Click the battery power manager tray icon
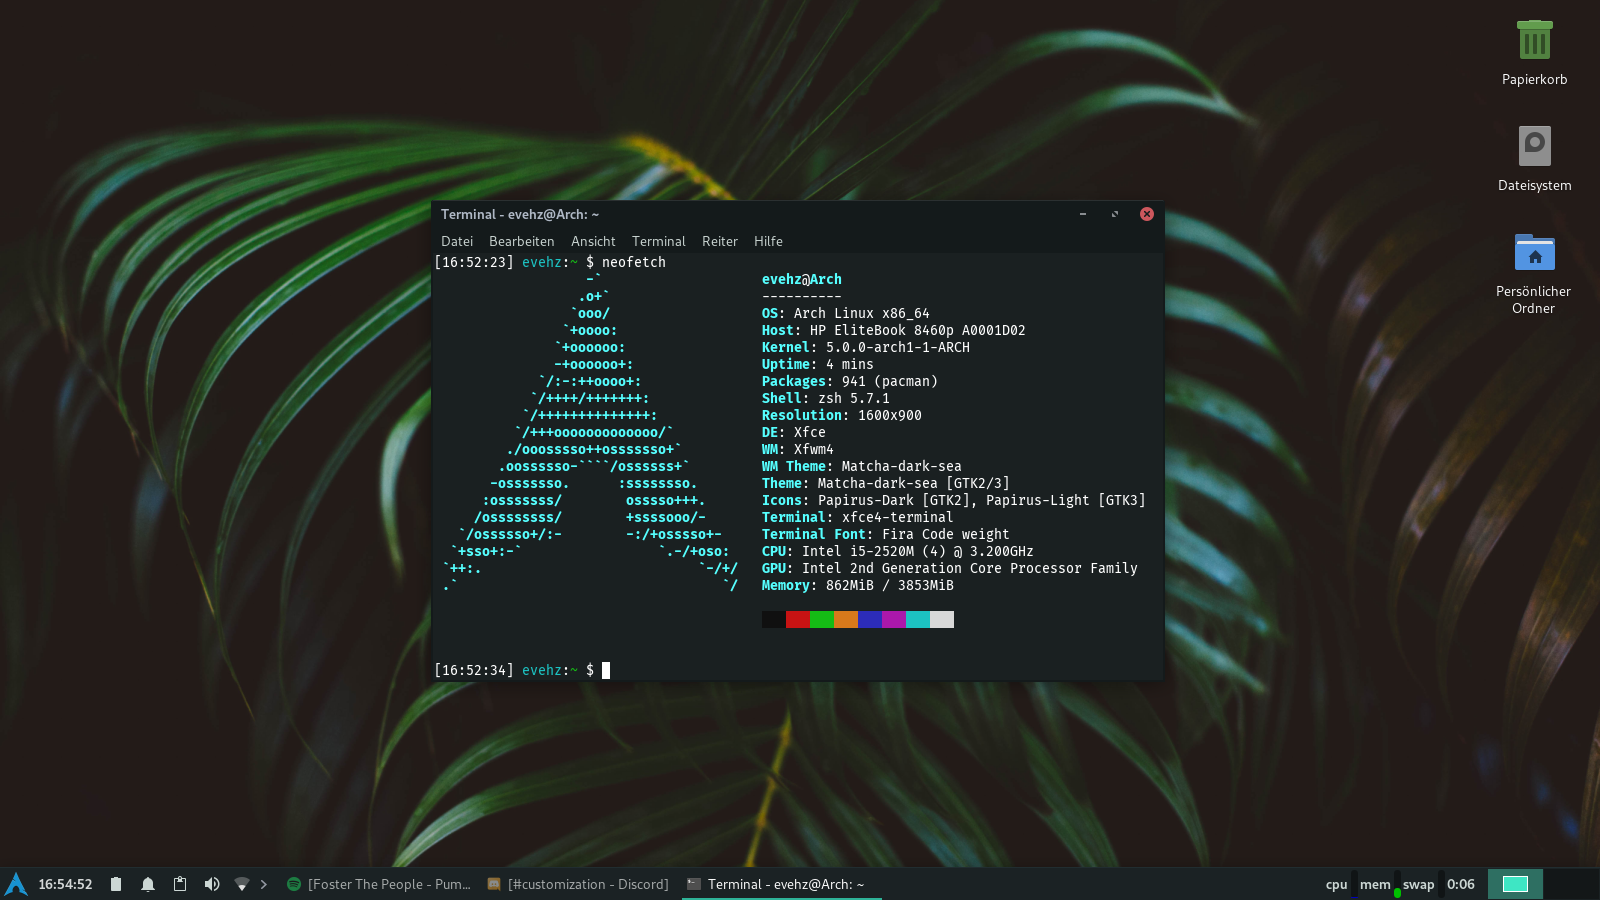This screenshot has height=900, width=1600. pyautogui.click(x=116, y=884)
